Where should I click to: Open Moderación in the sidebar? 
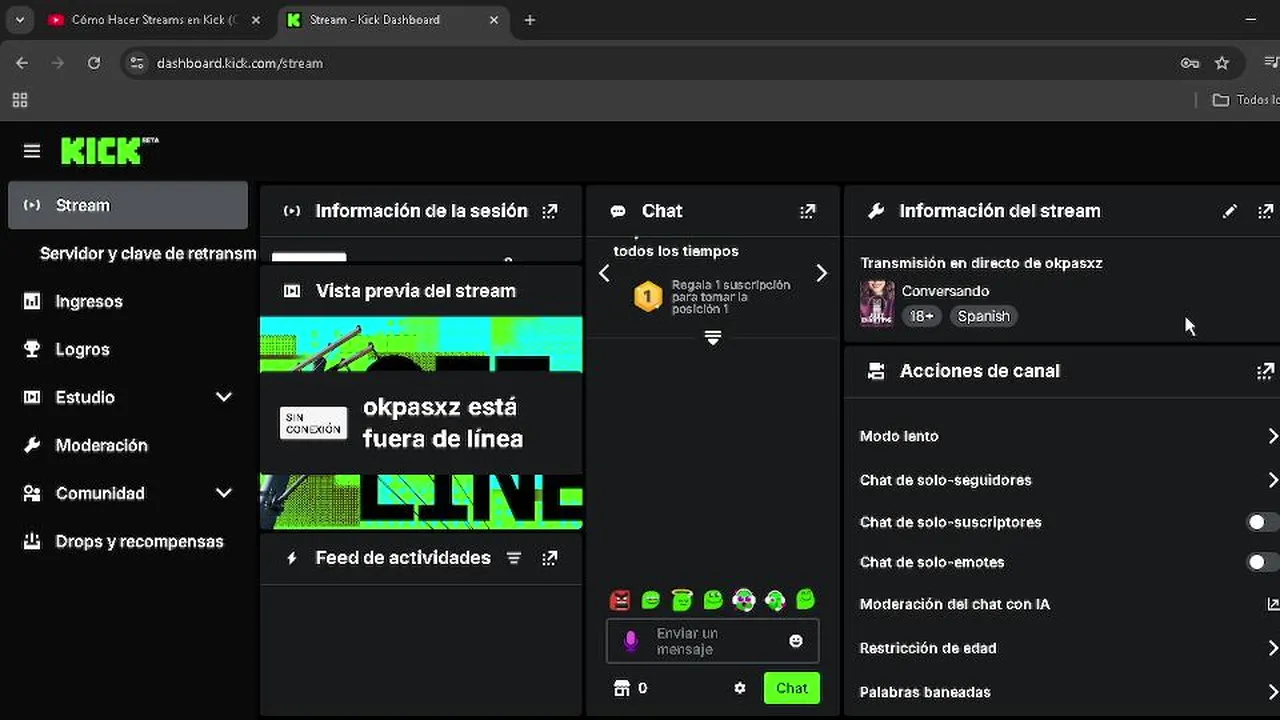tap(128, 445)
